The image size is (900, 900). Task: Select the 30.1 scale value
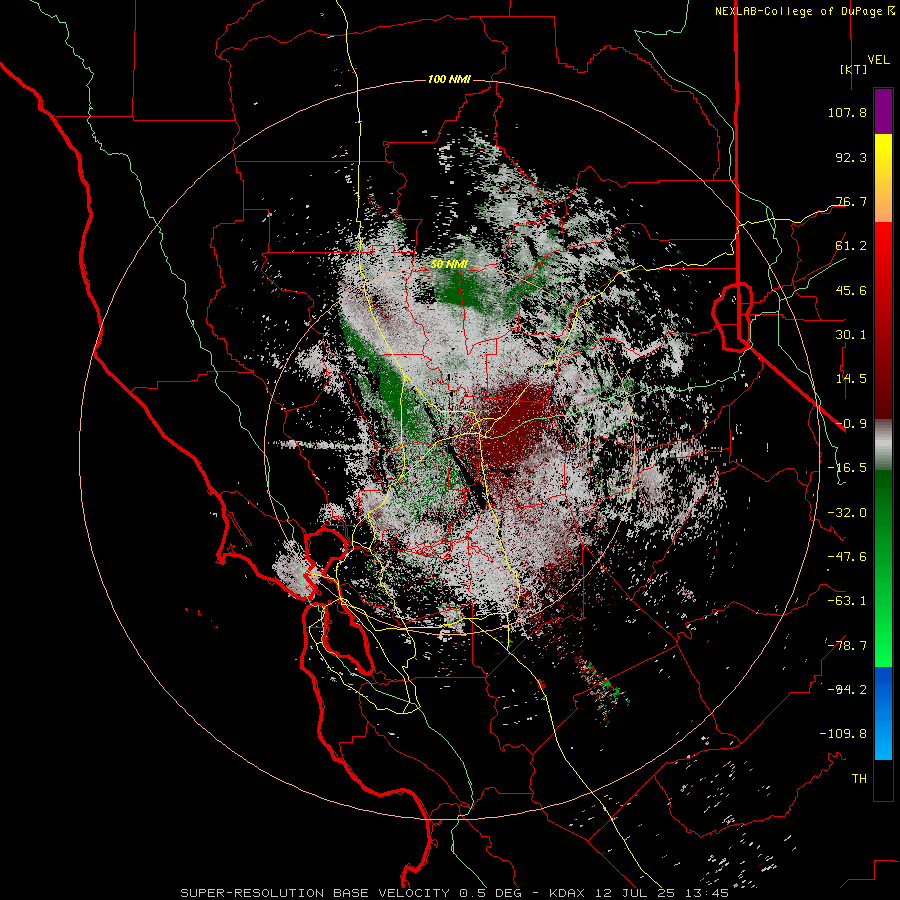click(x=851, y=335)
